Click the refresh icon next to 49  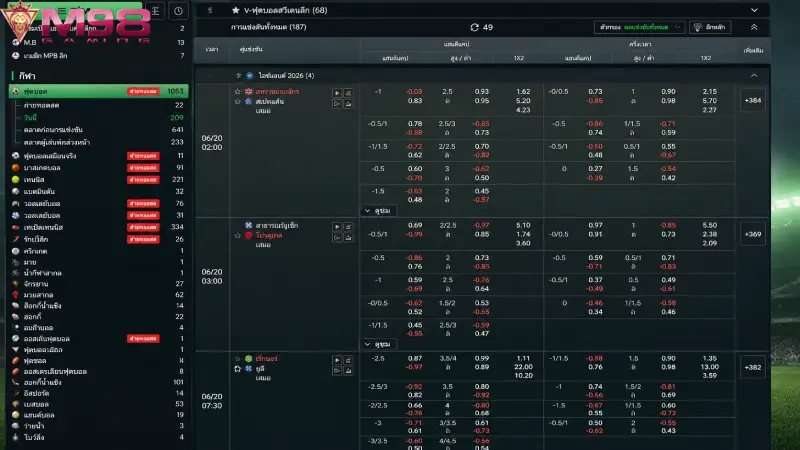click(x=474, y=27)
